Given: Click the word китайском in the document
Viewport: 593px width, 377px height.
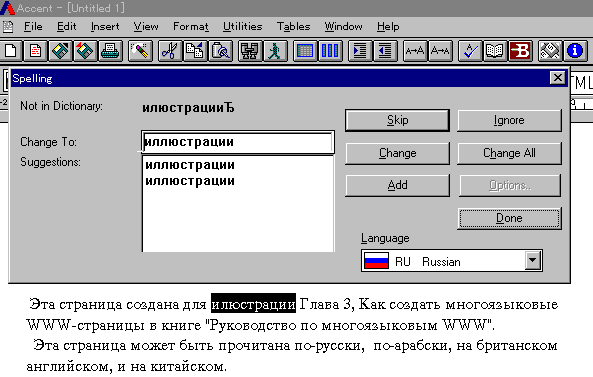Looking at the screenshot, I should point(188,366).
